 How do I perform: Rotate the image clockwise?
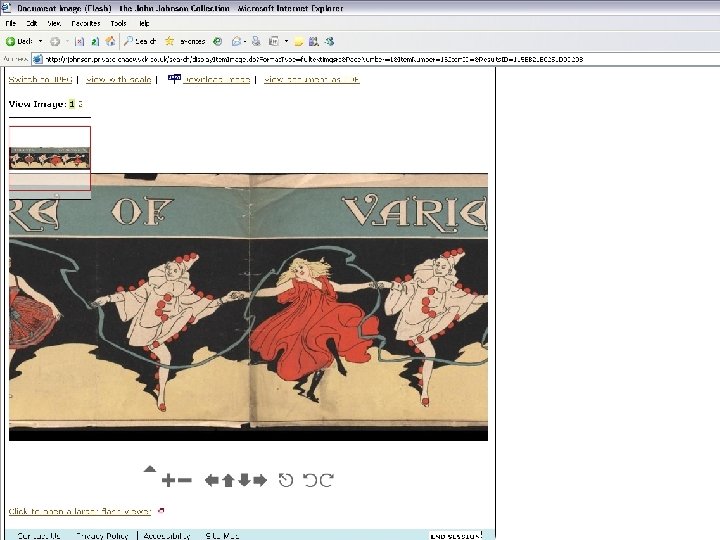click(326, 480)
